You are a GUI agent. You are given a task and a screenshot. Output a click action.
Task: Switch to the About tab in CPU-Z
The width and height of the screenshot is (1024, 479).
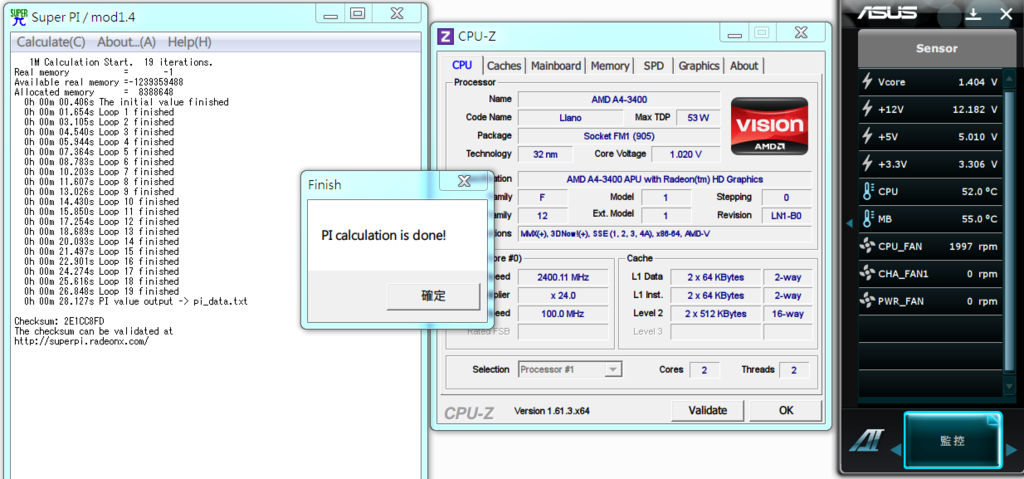[744, 66]
